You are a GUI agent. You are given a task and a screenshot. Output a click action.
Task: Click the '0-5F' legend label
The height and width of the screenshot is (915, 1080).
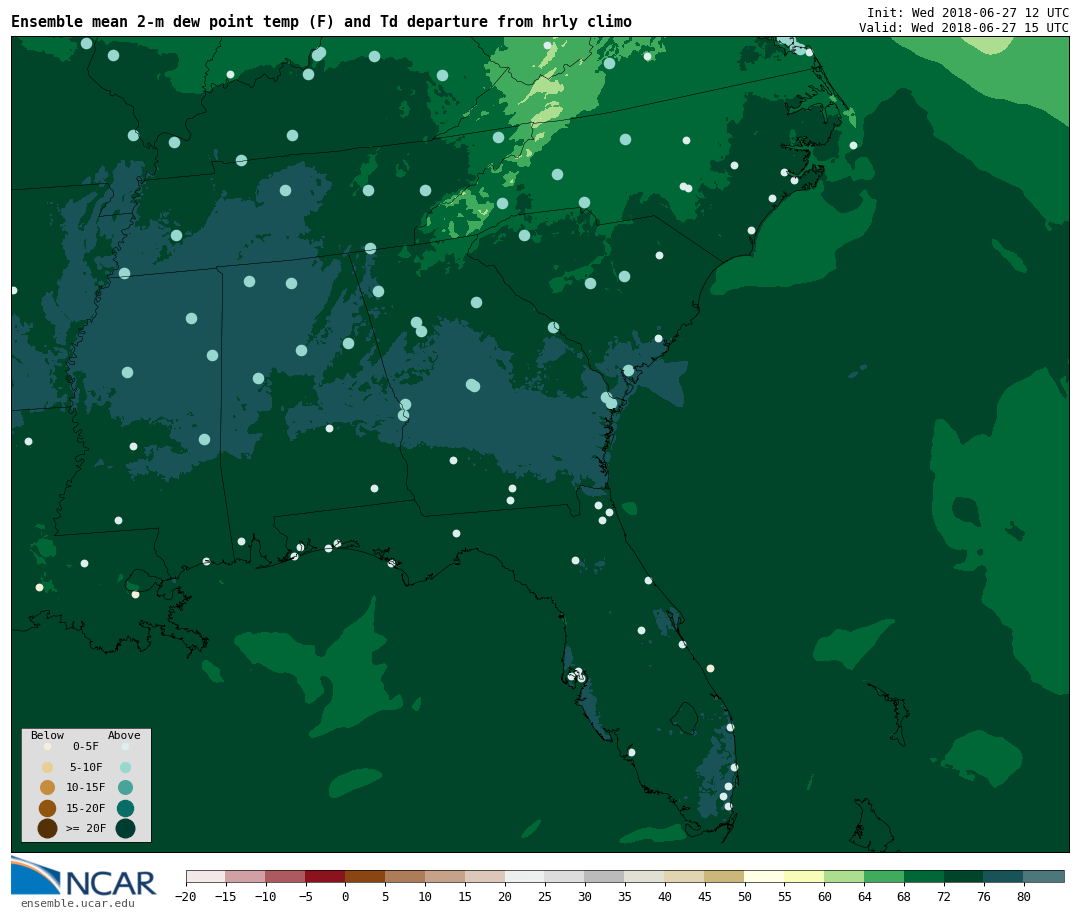click(x=86, y=746)
